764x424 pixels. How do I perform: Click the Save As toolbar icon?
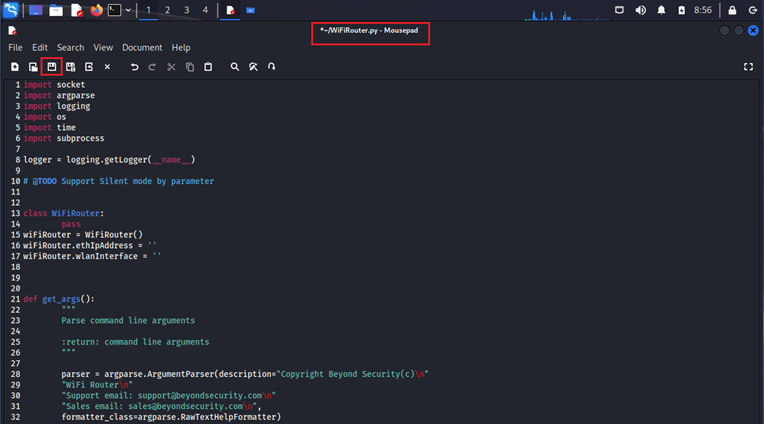[x=71, y=67]
